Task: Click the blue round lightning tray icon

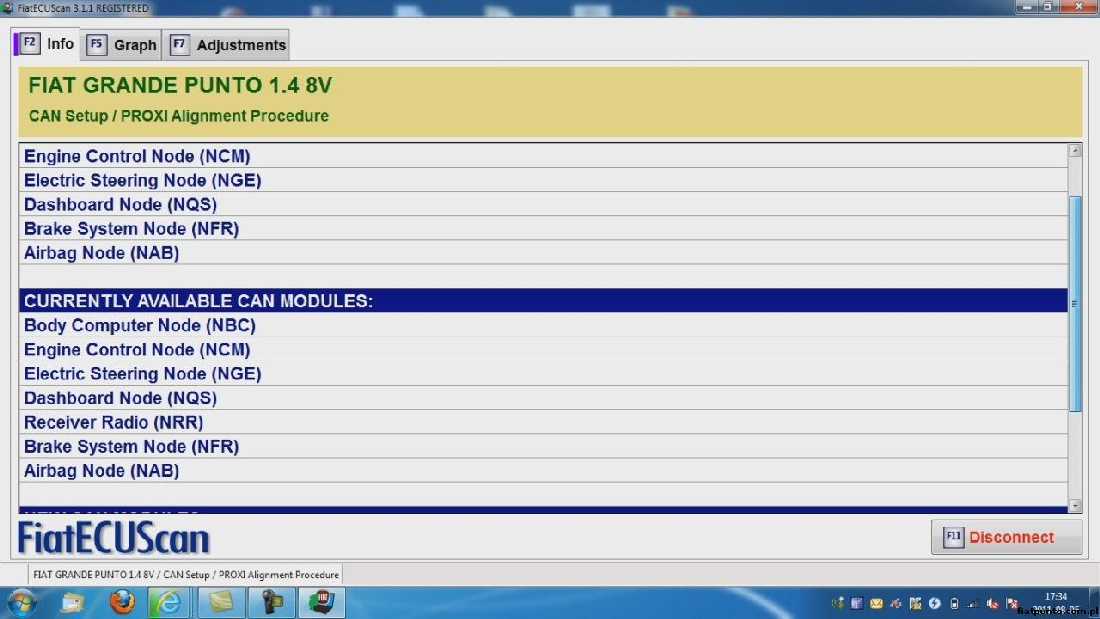Action: (934, 604)
